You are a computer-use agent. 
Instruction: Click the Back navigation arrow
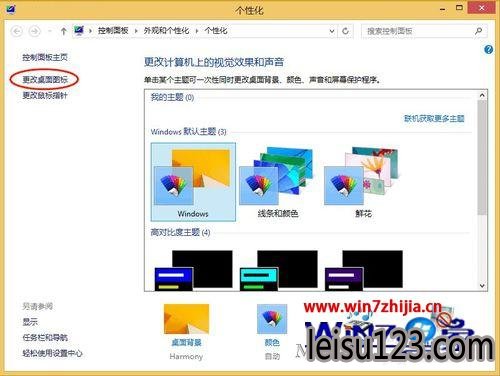pyautogui.click(x=17, y=31)
